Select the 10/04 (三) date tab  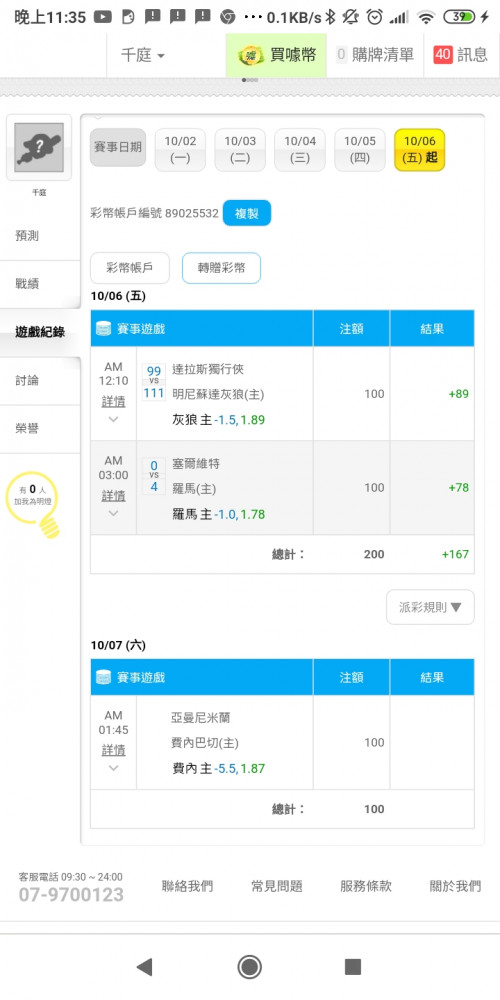(300, 150)
